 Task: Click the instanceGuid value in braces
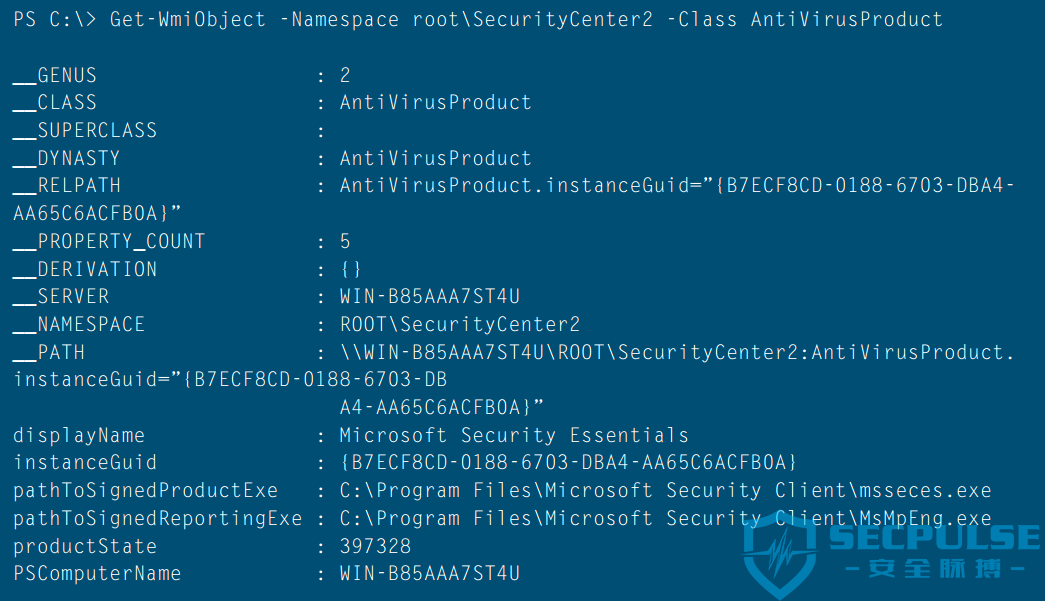[568, 462]
